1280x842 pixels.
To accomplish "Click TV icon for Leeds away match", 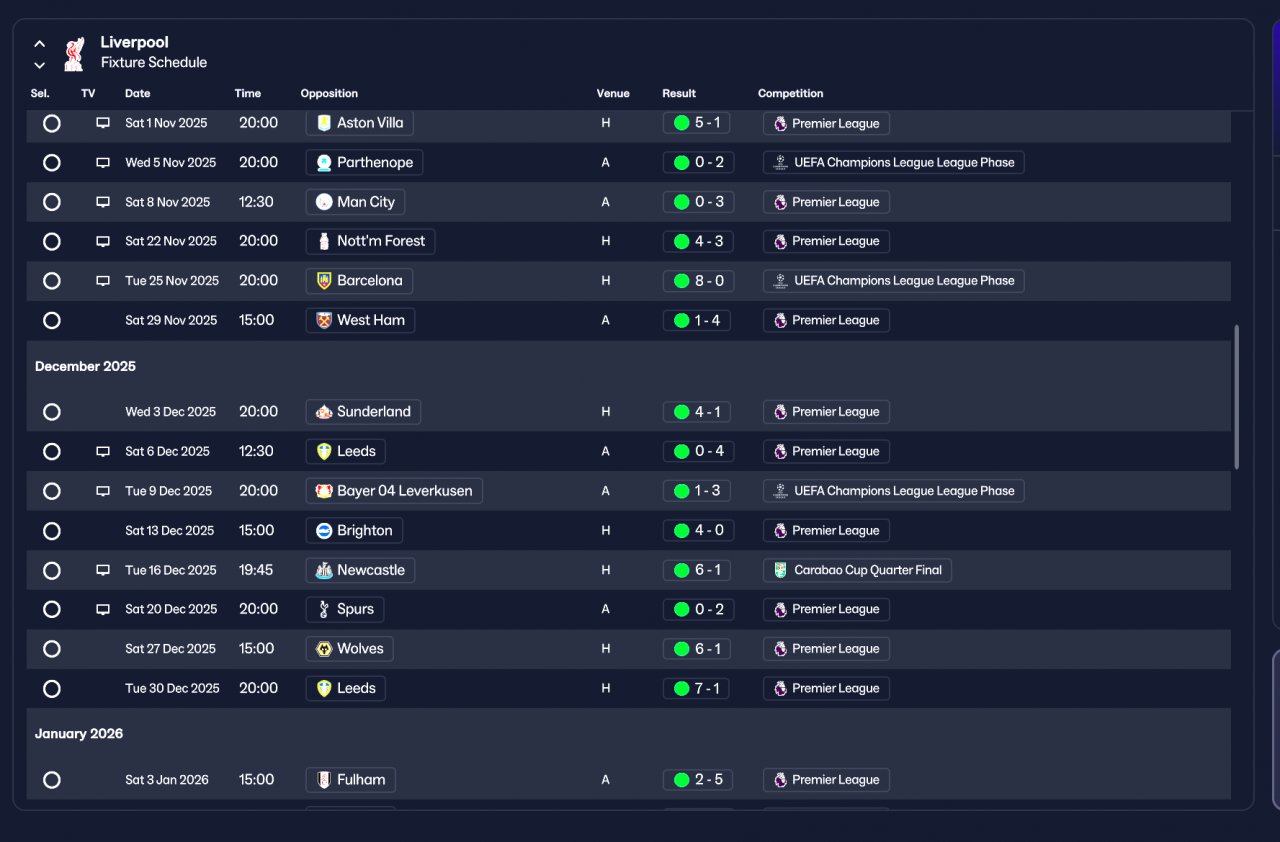I will (102, 452).
